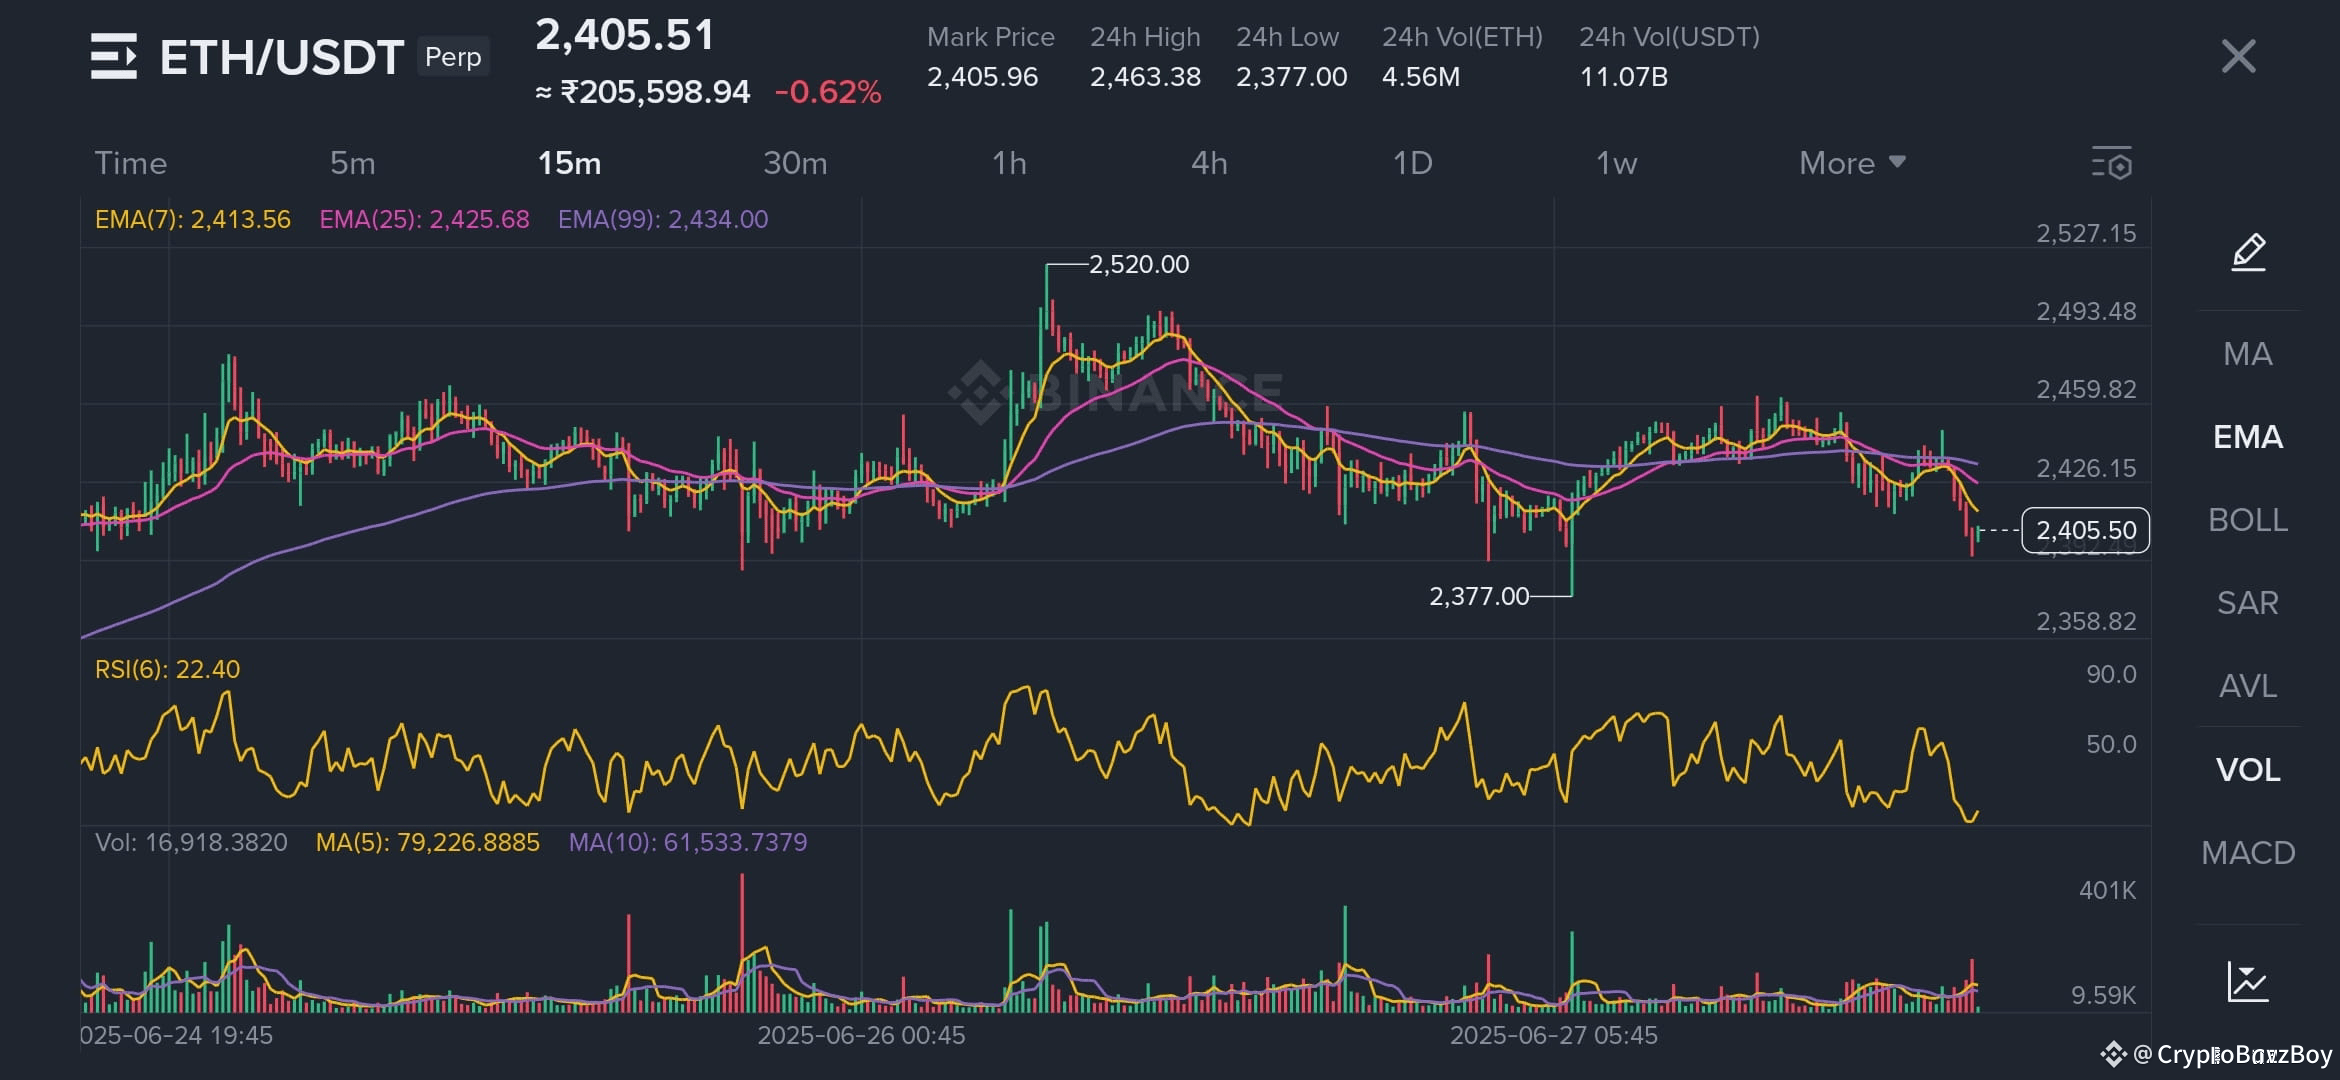Enable the AVL indicator
Viewport: 2340px width, 1080px height.
(x=2248, y=686)
